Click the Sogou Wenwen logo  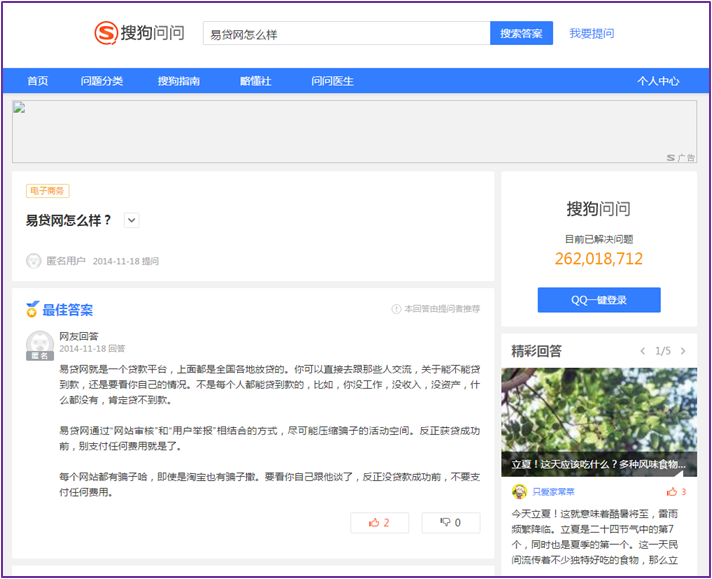click(139, 33)
